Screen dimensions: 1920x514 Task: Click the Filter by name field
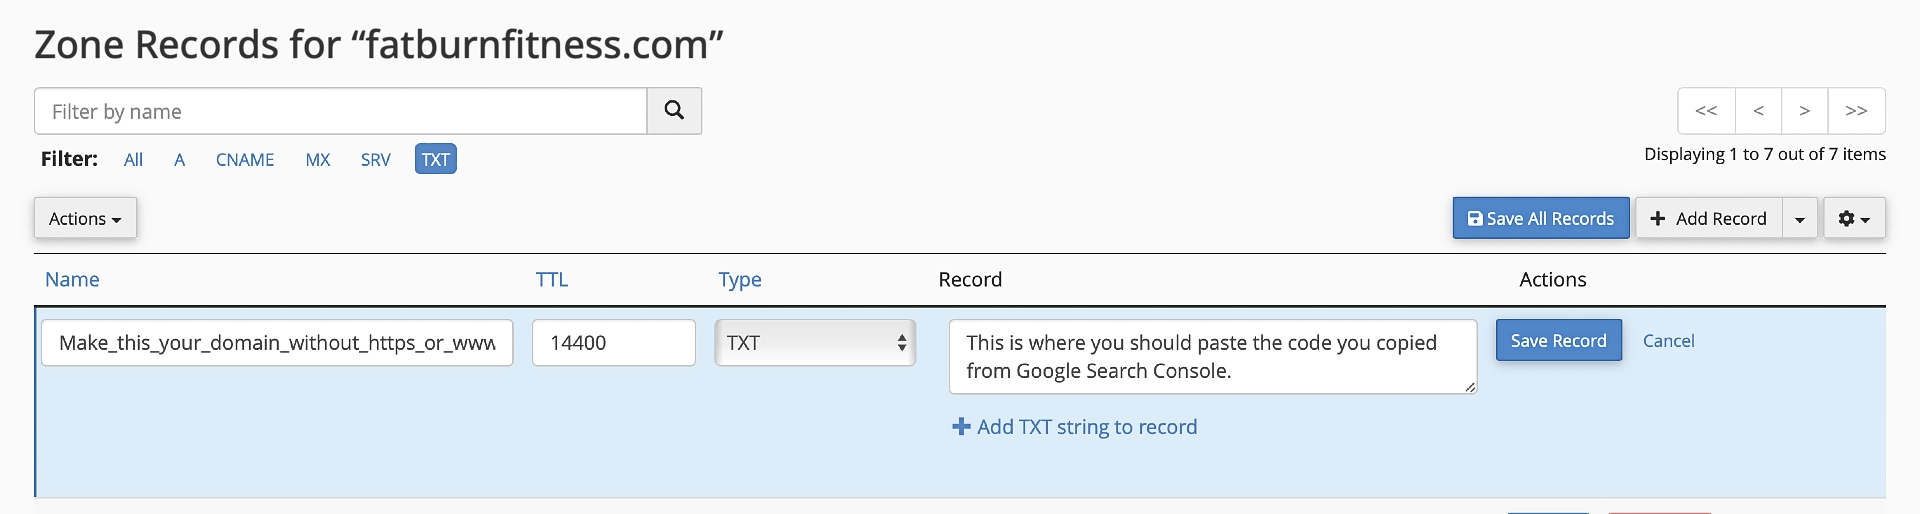point(340,111)
